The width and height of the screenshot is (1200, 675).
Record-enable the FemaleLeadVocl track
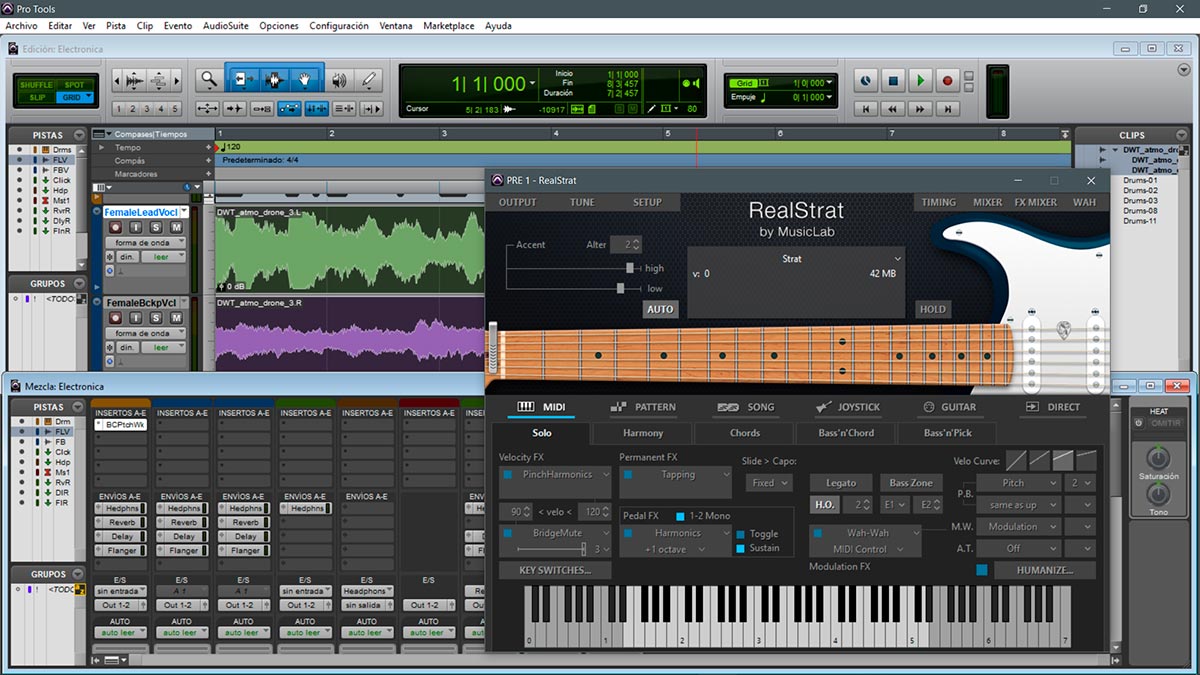coord(115,228)
